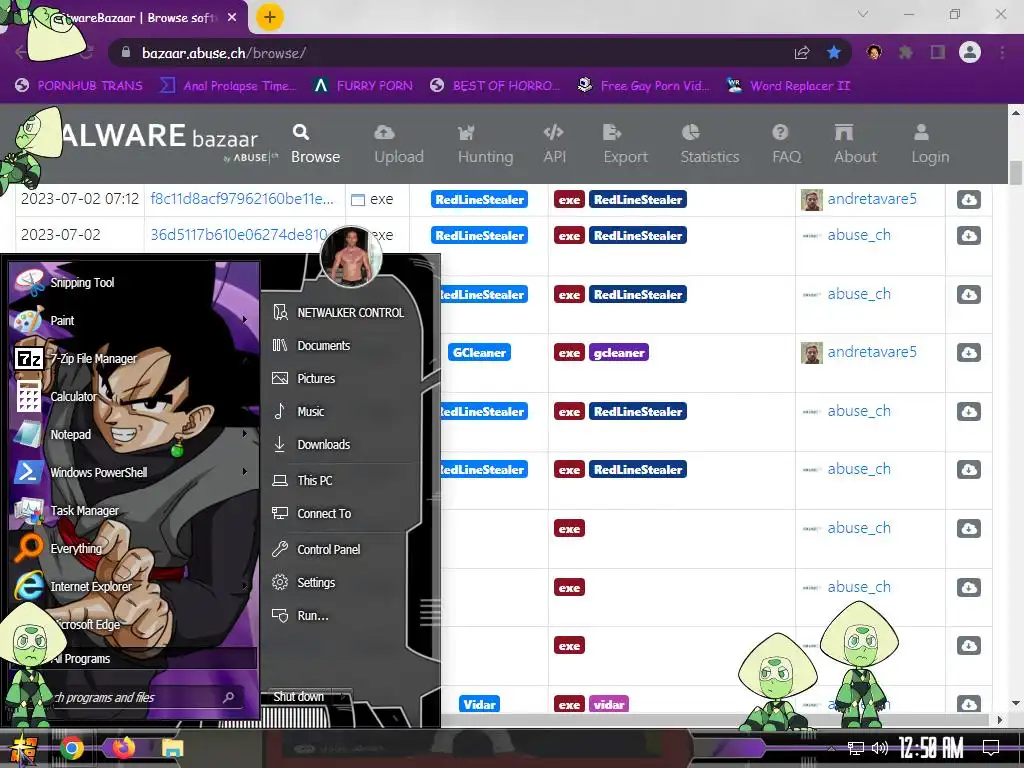Go to the Browse nav item
Viewport: 1024px width, 768px height.
[x=315, y=144]
